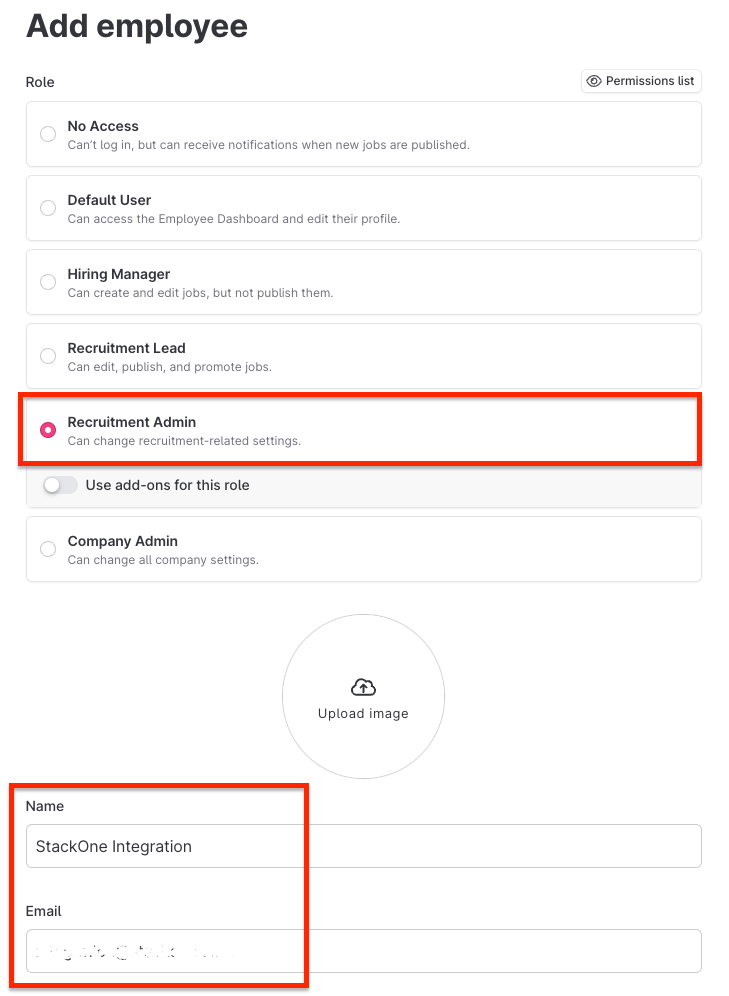
Task: Click the No Access role description text
Action: 269,145
